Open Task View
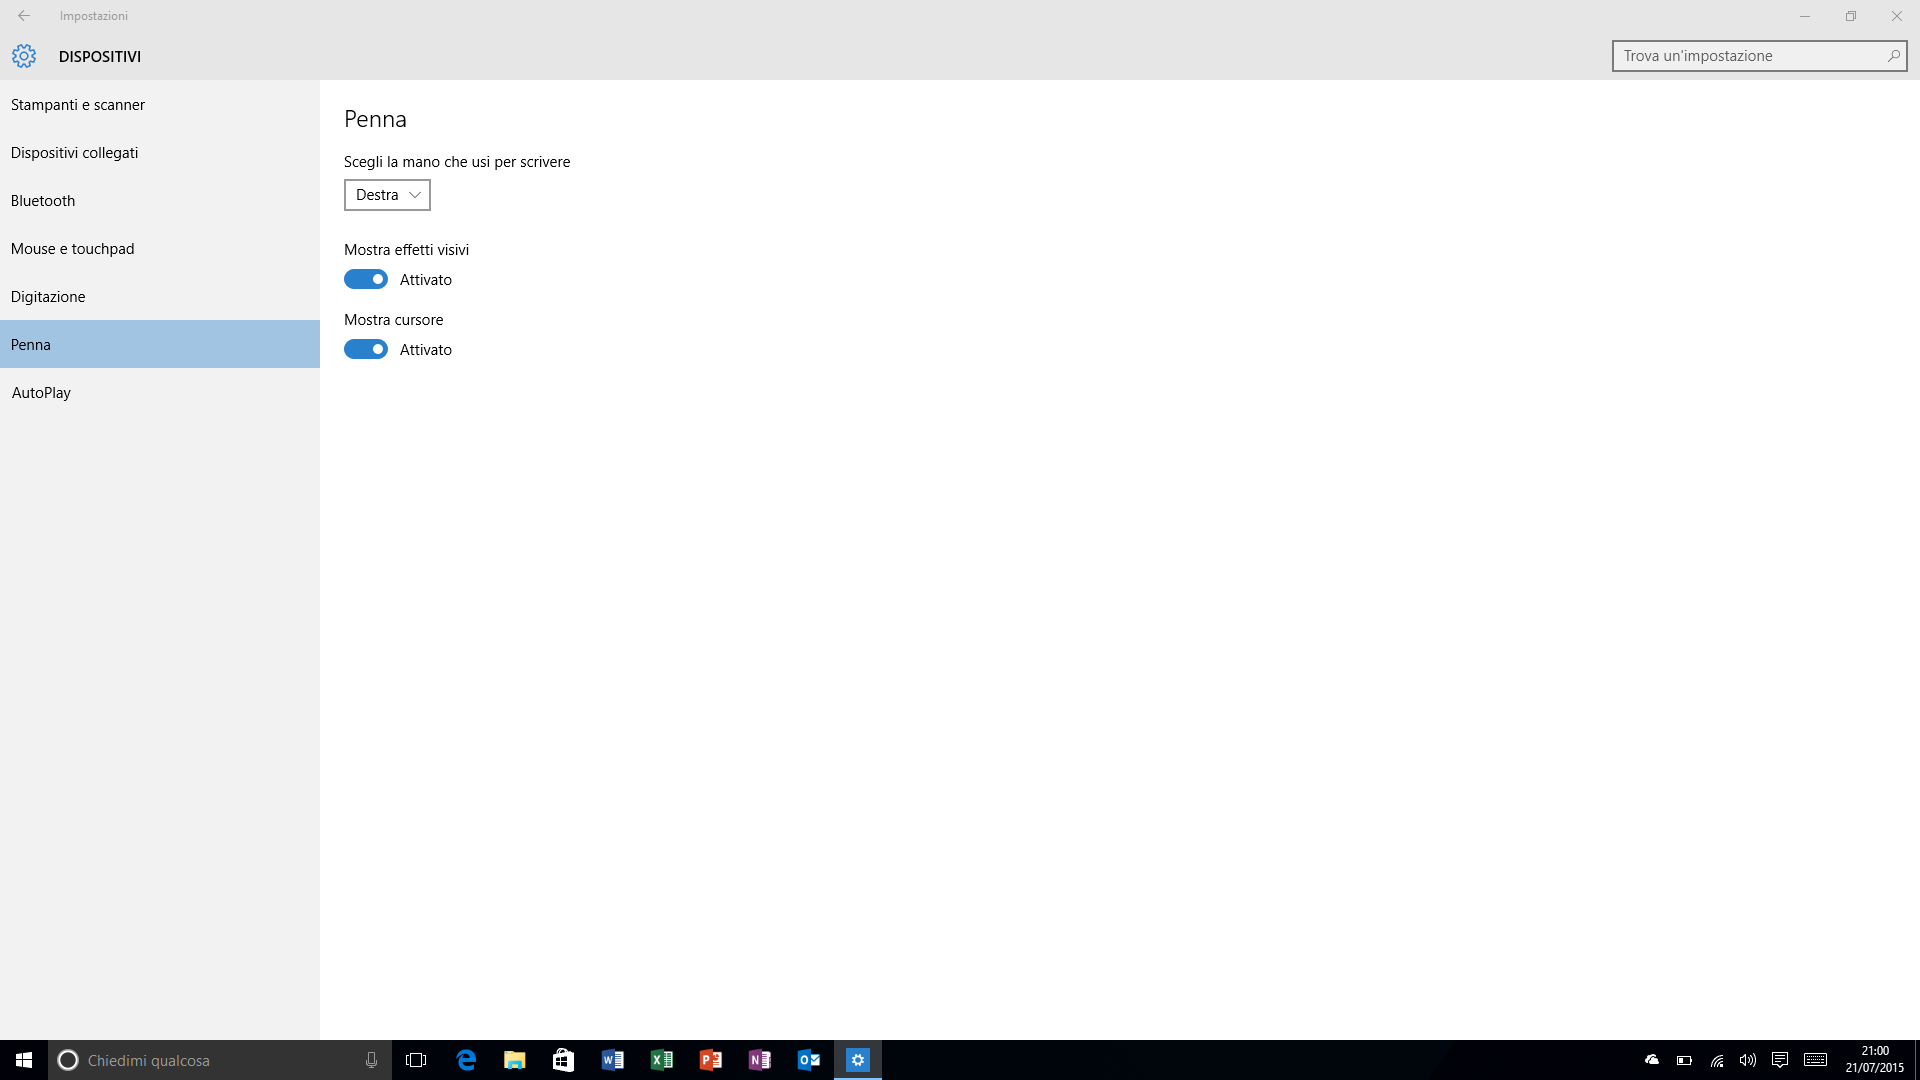The width and height of the screenshot is (1920, 1080). pyautogui.click(x=416, y=1060)
